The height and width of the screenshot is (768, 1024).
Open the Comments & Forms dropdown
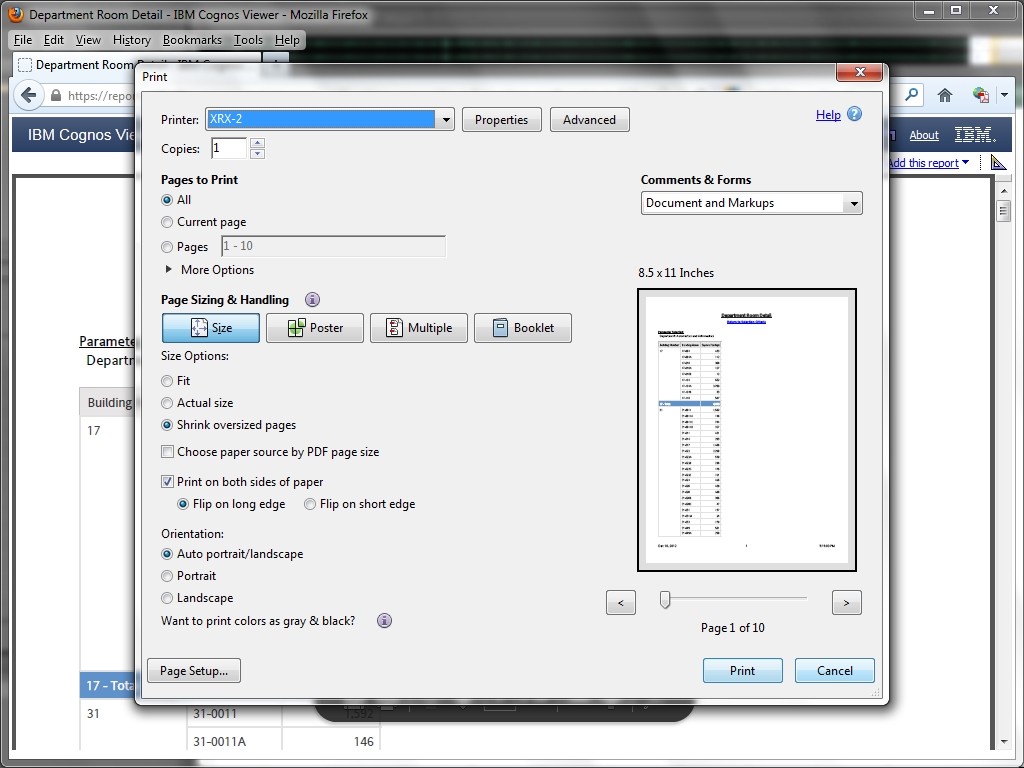pyautogui.click(x=852, y=203)
